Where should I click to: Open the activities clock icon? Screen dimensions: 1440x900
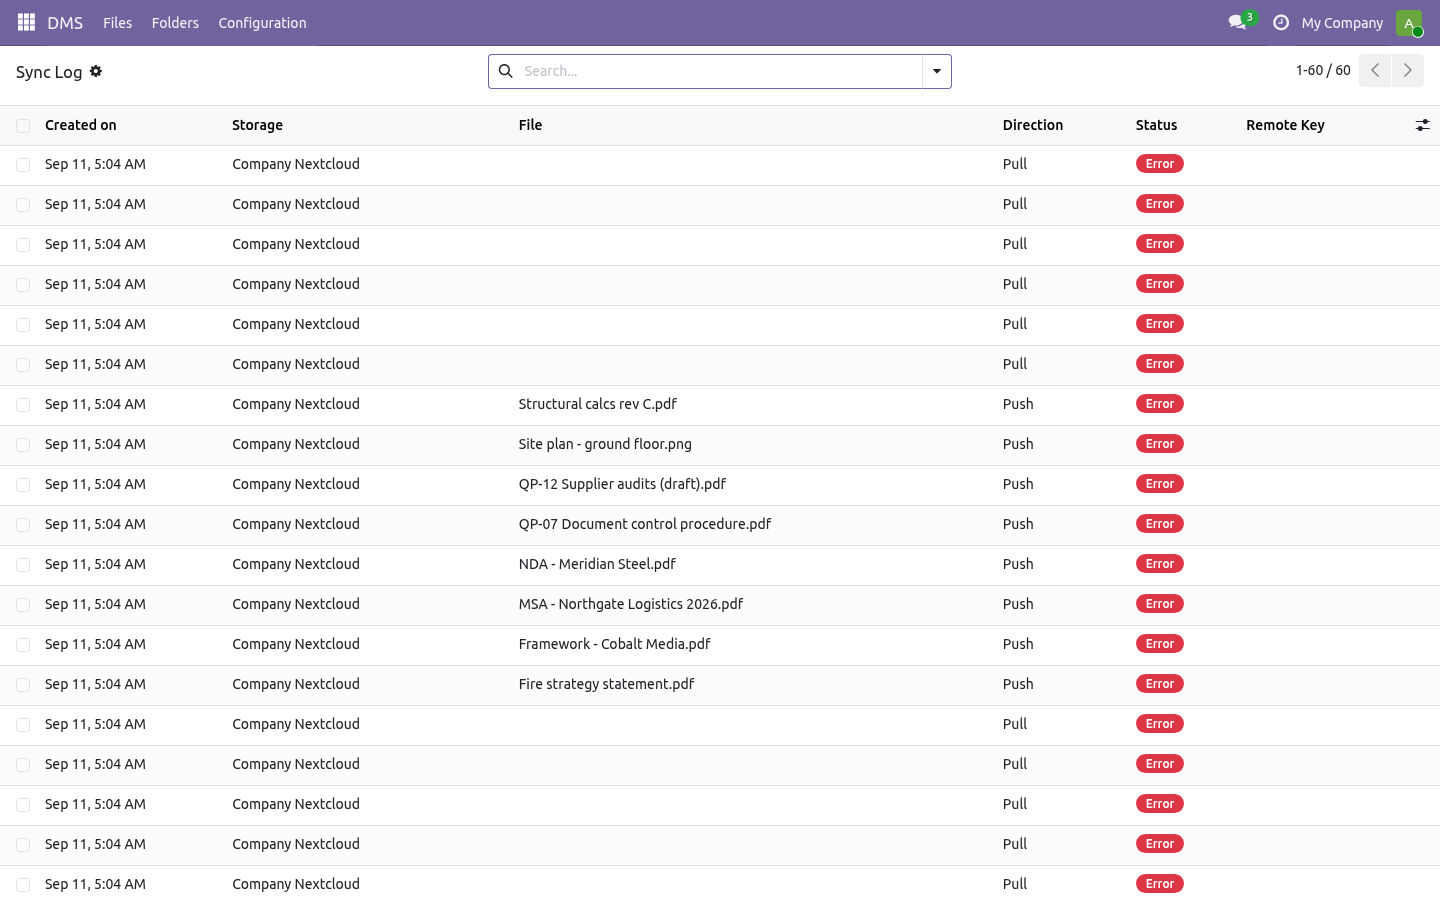pos(1281,22)
